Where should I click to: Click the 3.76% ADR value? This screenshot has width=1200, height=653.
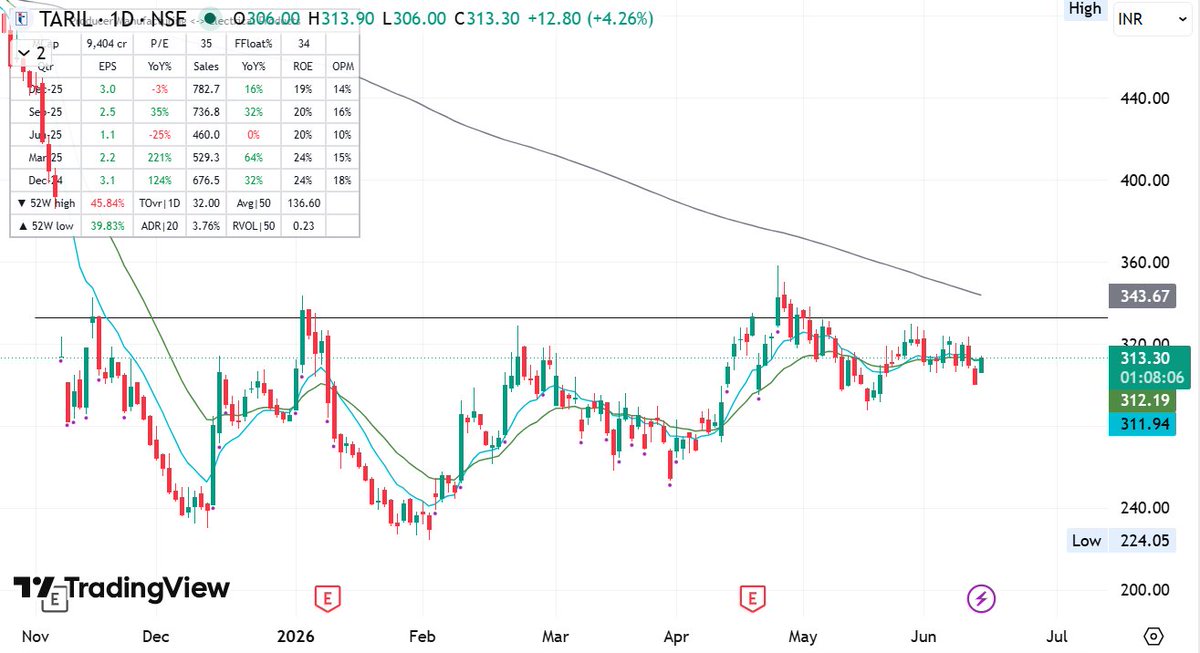[206, 226]
